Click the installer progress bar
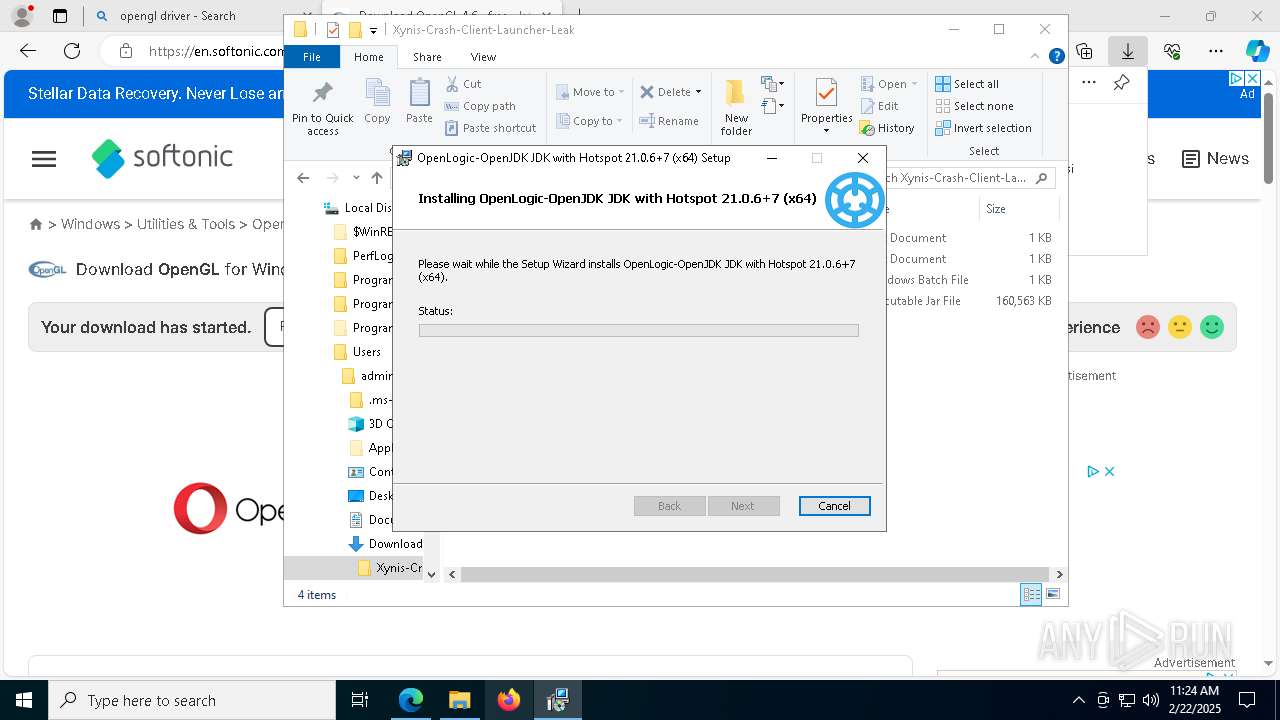1280x720 pixels. pos(638,330)
